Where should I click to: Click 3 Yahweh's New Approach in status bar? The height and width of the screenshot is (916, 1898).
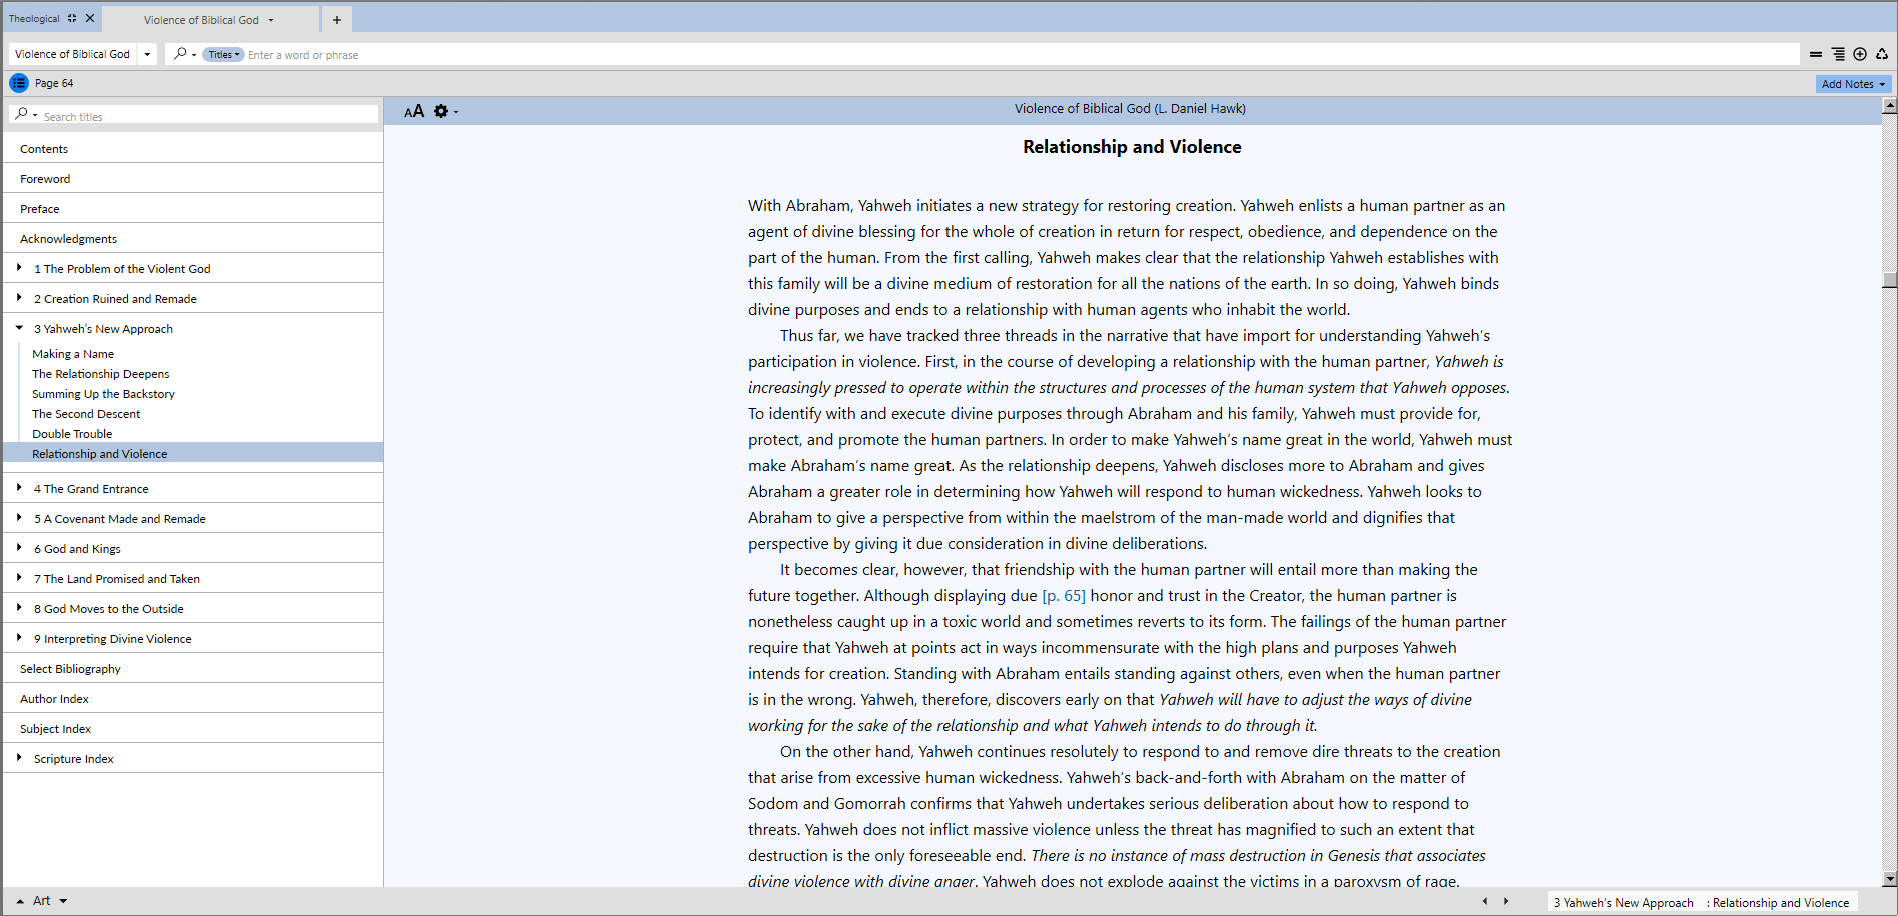coord(1623,903)
